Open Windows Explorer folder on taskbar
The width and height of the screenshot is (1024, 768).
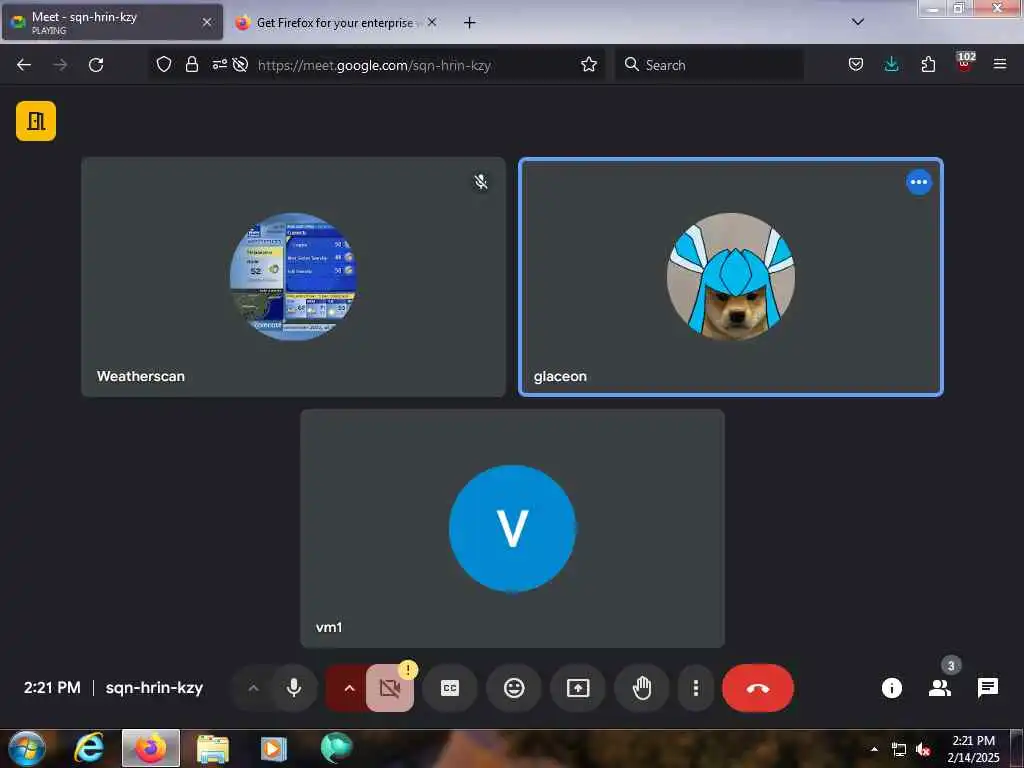[x=213, y=749]
